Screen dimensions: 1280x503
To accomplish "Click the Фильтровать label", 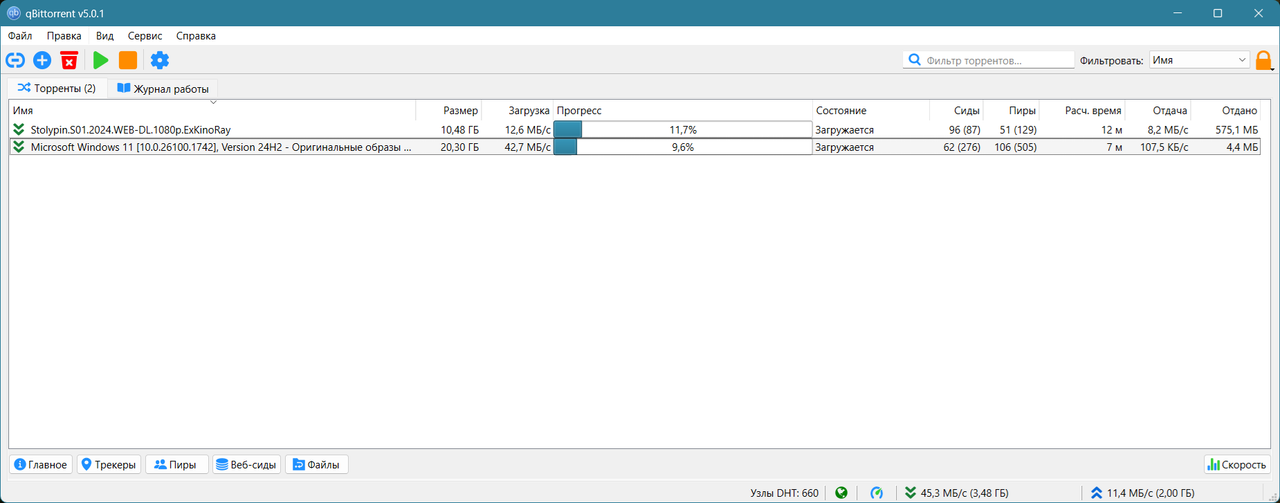I will pyautogui.click(x=1111, y=60).
